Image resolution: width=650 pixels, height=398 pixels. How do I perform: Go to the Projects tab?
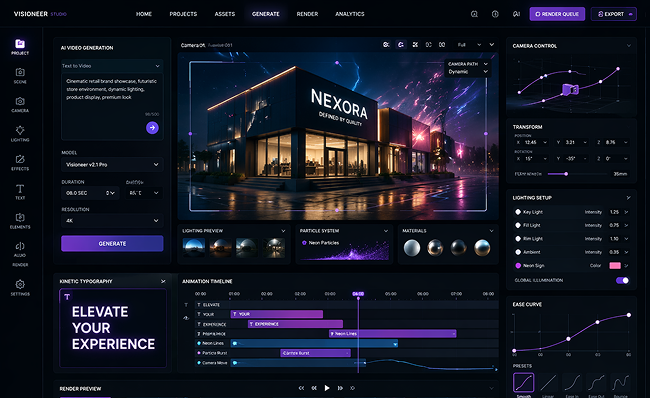pyautogui.click(x=183, y=14)
